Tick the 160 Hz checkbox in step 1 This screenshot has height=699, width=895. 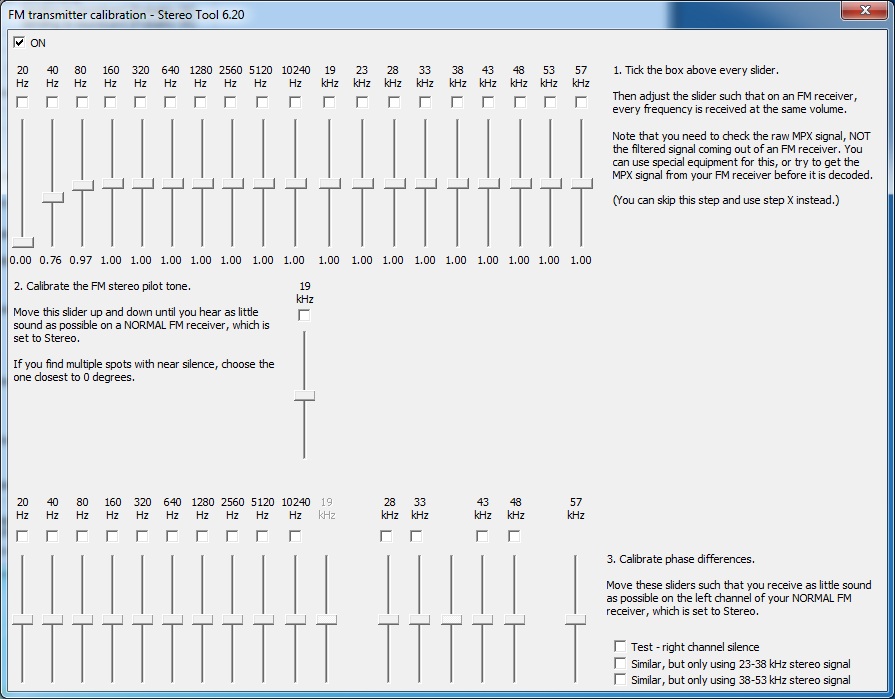pyautogui.click(x=111, y=102)
